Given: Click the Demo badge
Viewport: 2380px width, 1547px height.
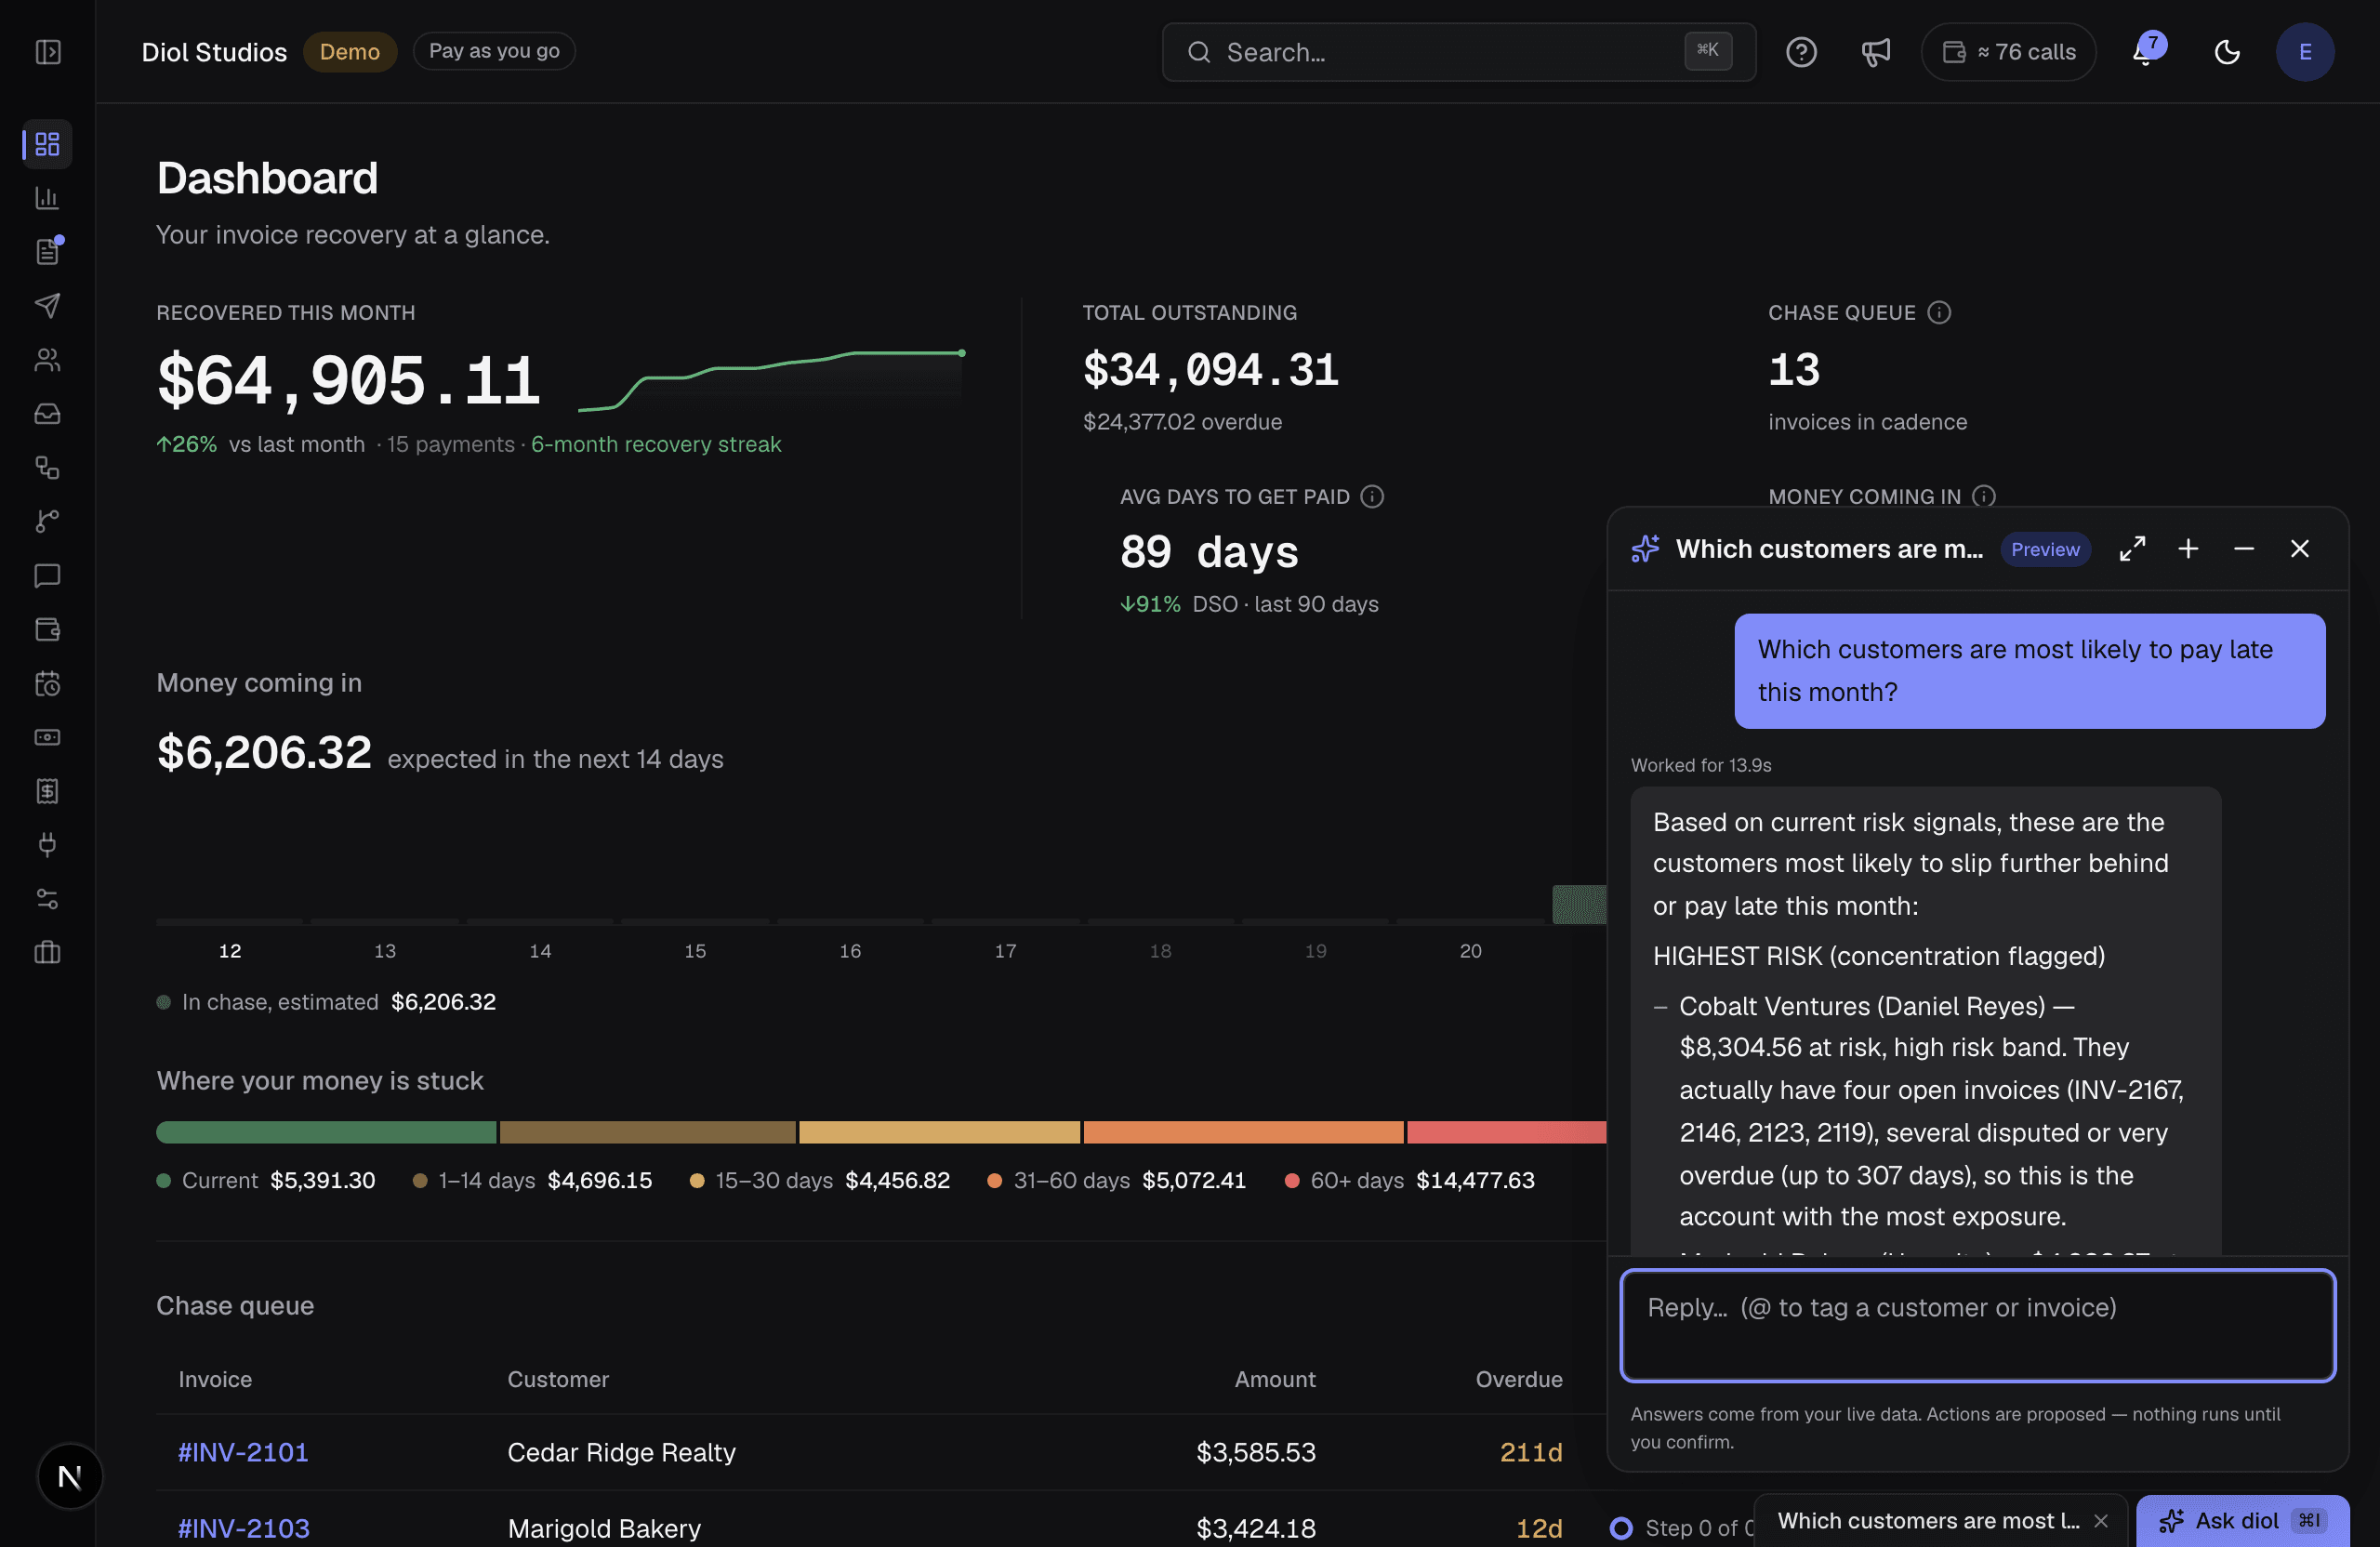Looking at the screenshot, I should [x=350, y=52].
